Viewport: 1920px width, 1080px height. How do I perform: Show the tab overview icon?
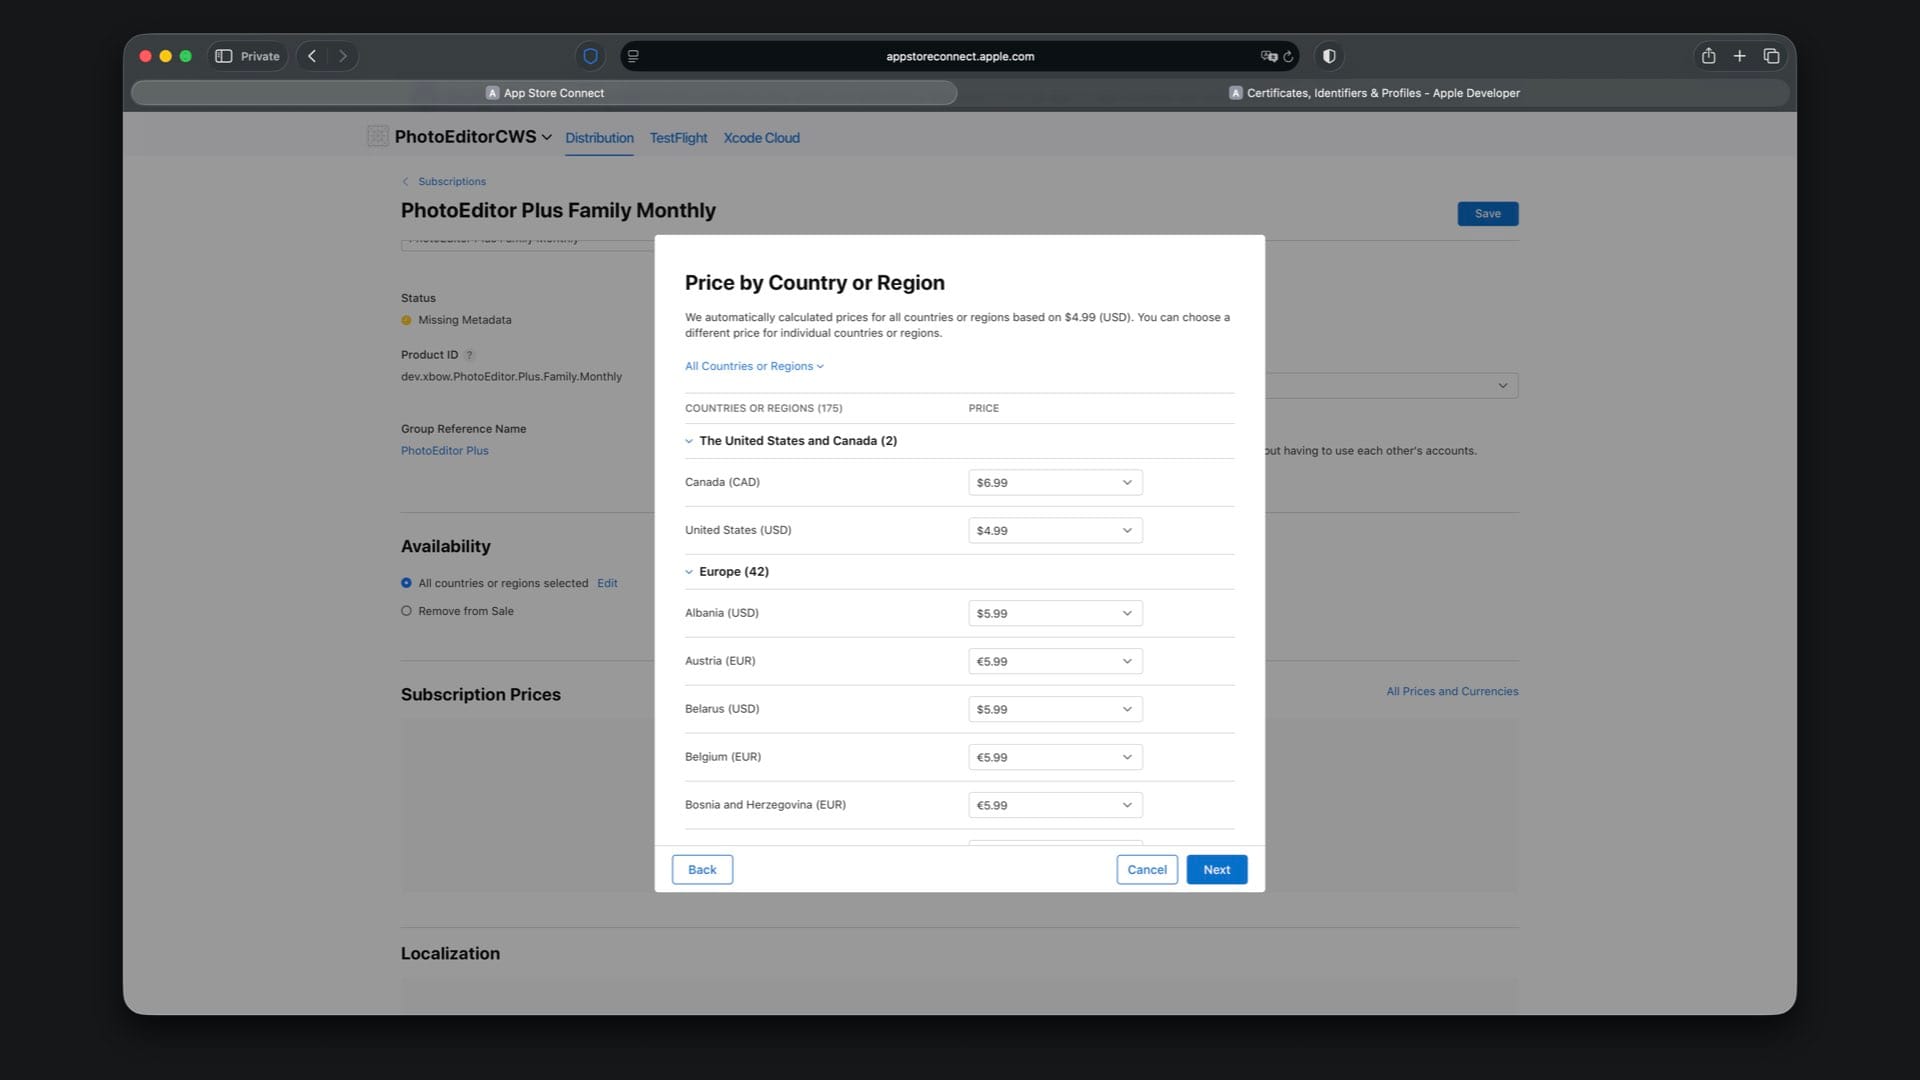coord(1771,56)
